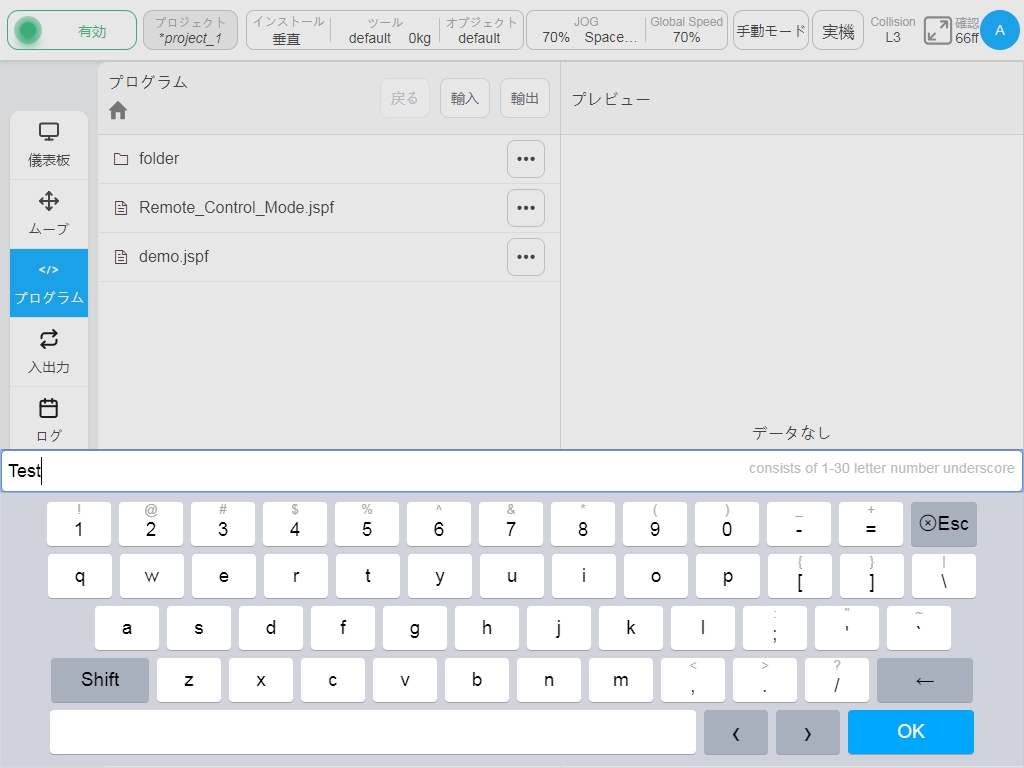Tap the right bracket key
Screen dimensions: 1024x768
(x=872, y=576)
